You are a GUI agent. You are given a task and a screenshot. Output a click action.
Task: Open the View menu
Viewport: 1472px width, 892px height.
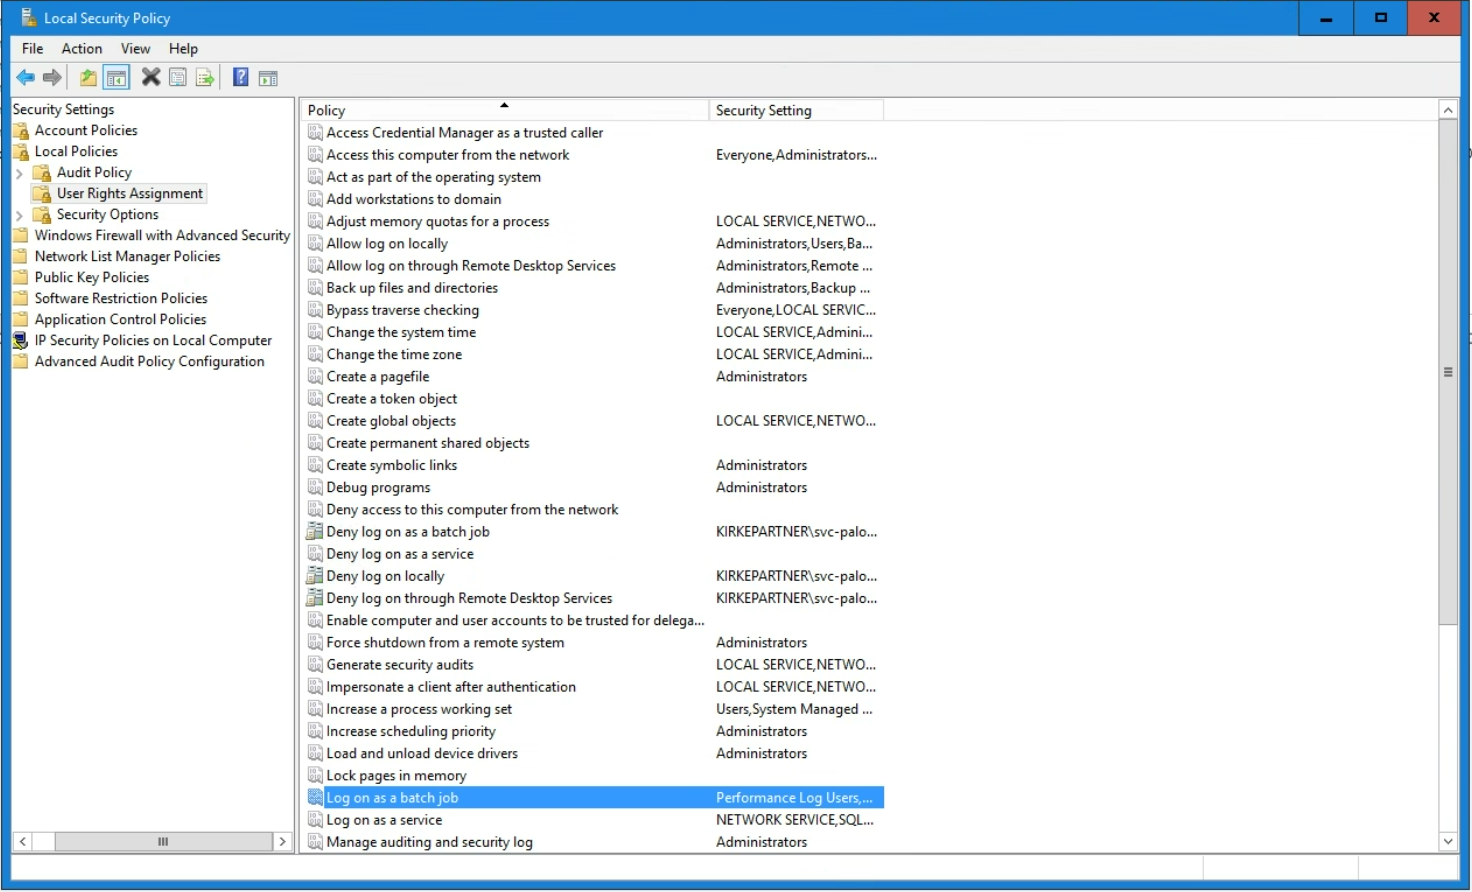(135, 48)
